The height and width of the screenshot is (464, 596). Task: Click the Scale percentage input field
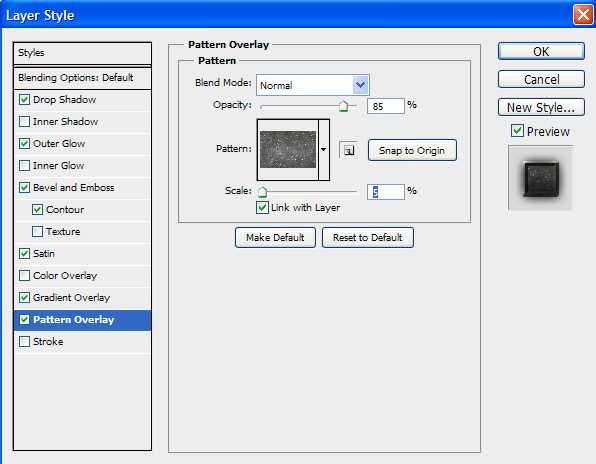(385, 192)
